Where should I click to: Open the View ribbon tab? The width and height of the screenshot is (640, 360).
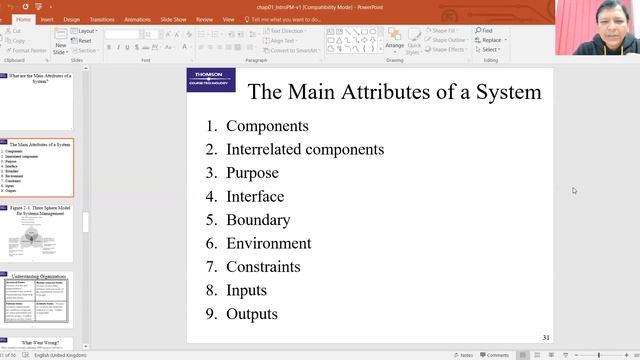pos(228,19)
